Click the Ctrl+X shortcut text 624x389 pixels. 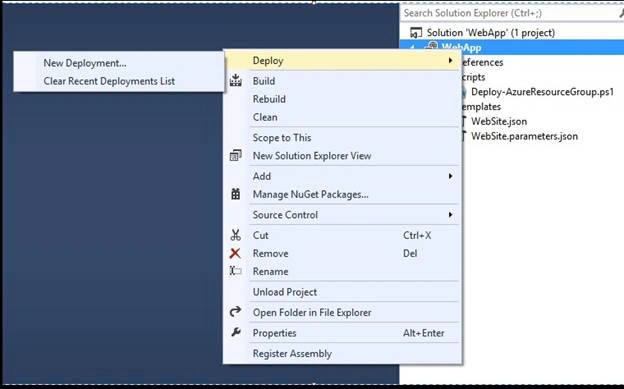[417, 235]
